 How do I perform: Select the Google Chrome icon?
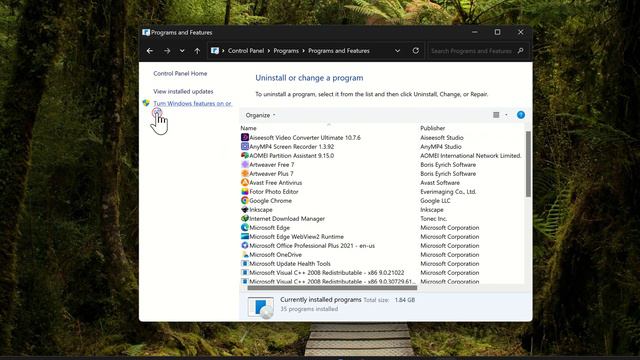tap(244, 200)
